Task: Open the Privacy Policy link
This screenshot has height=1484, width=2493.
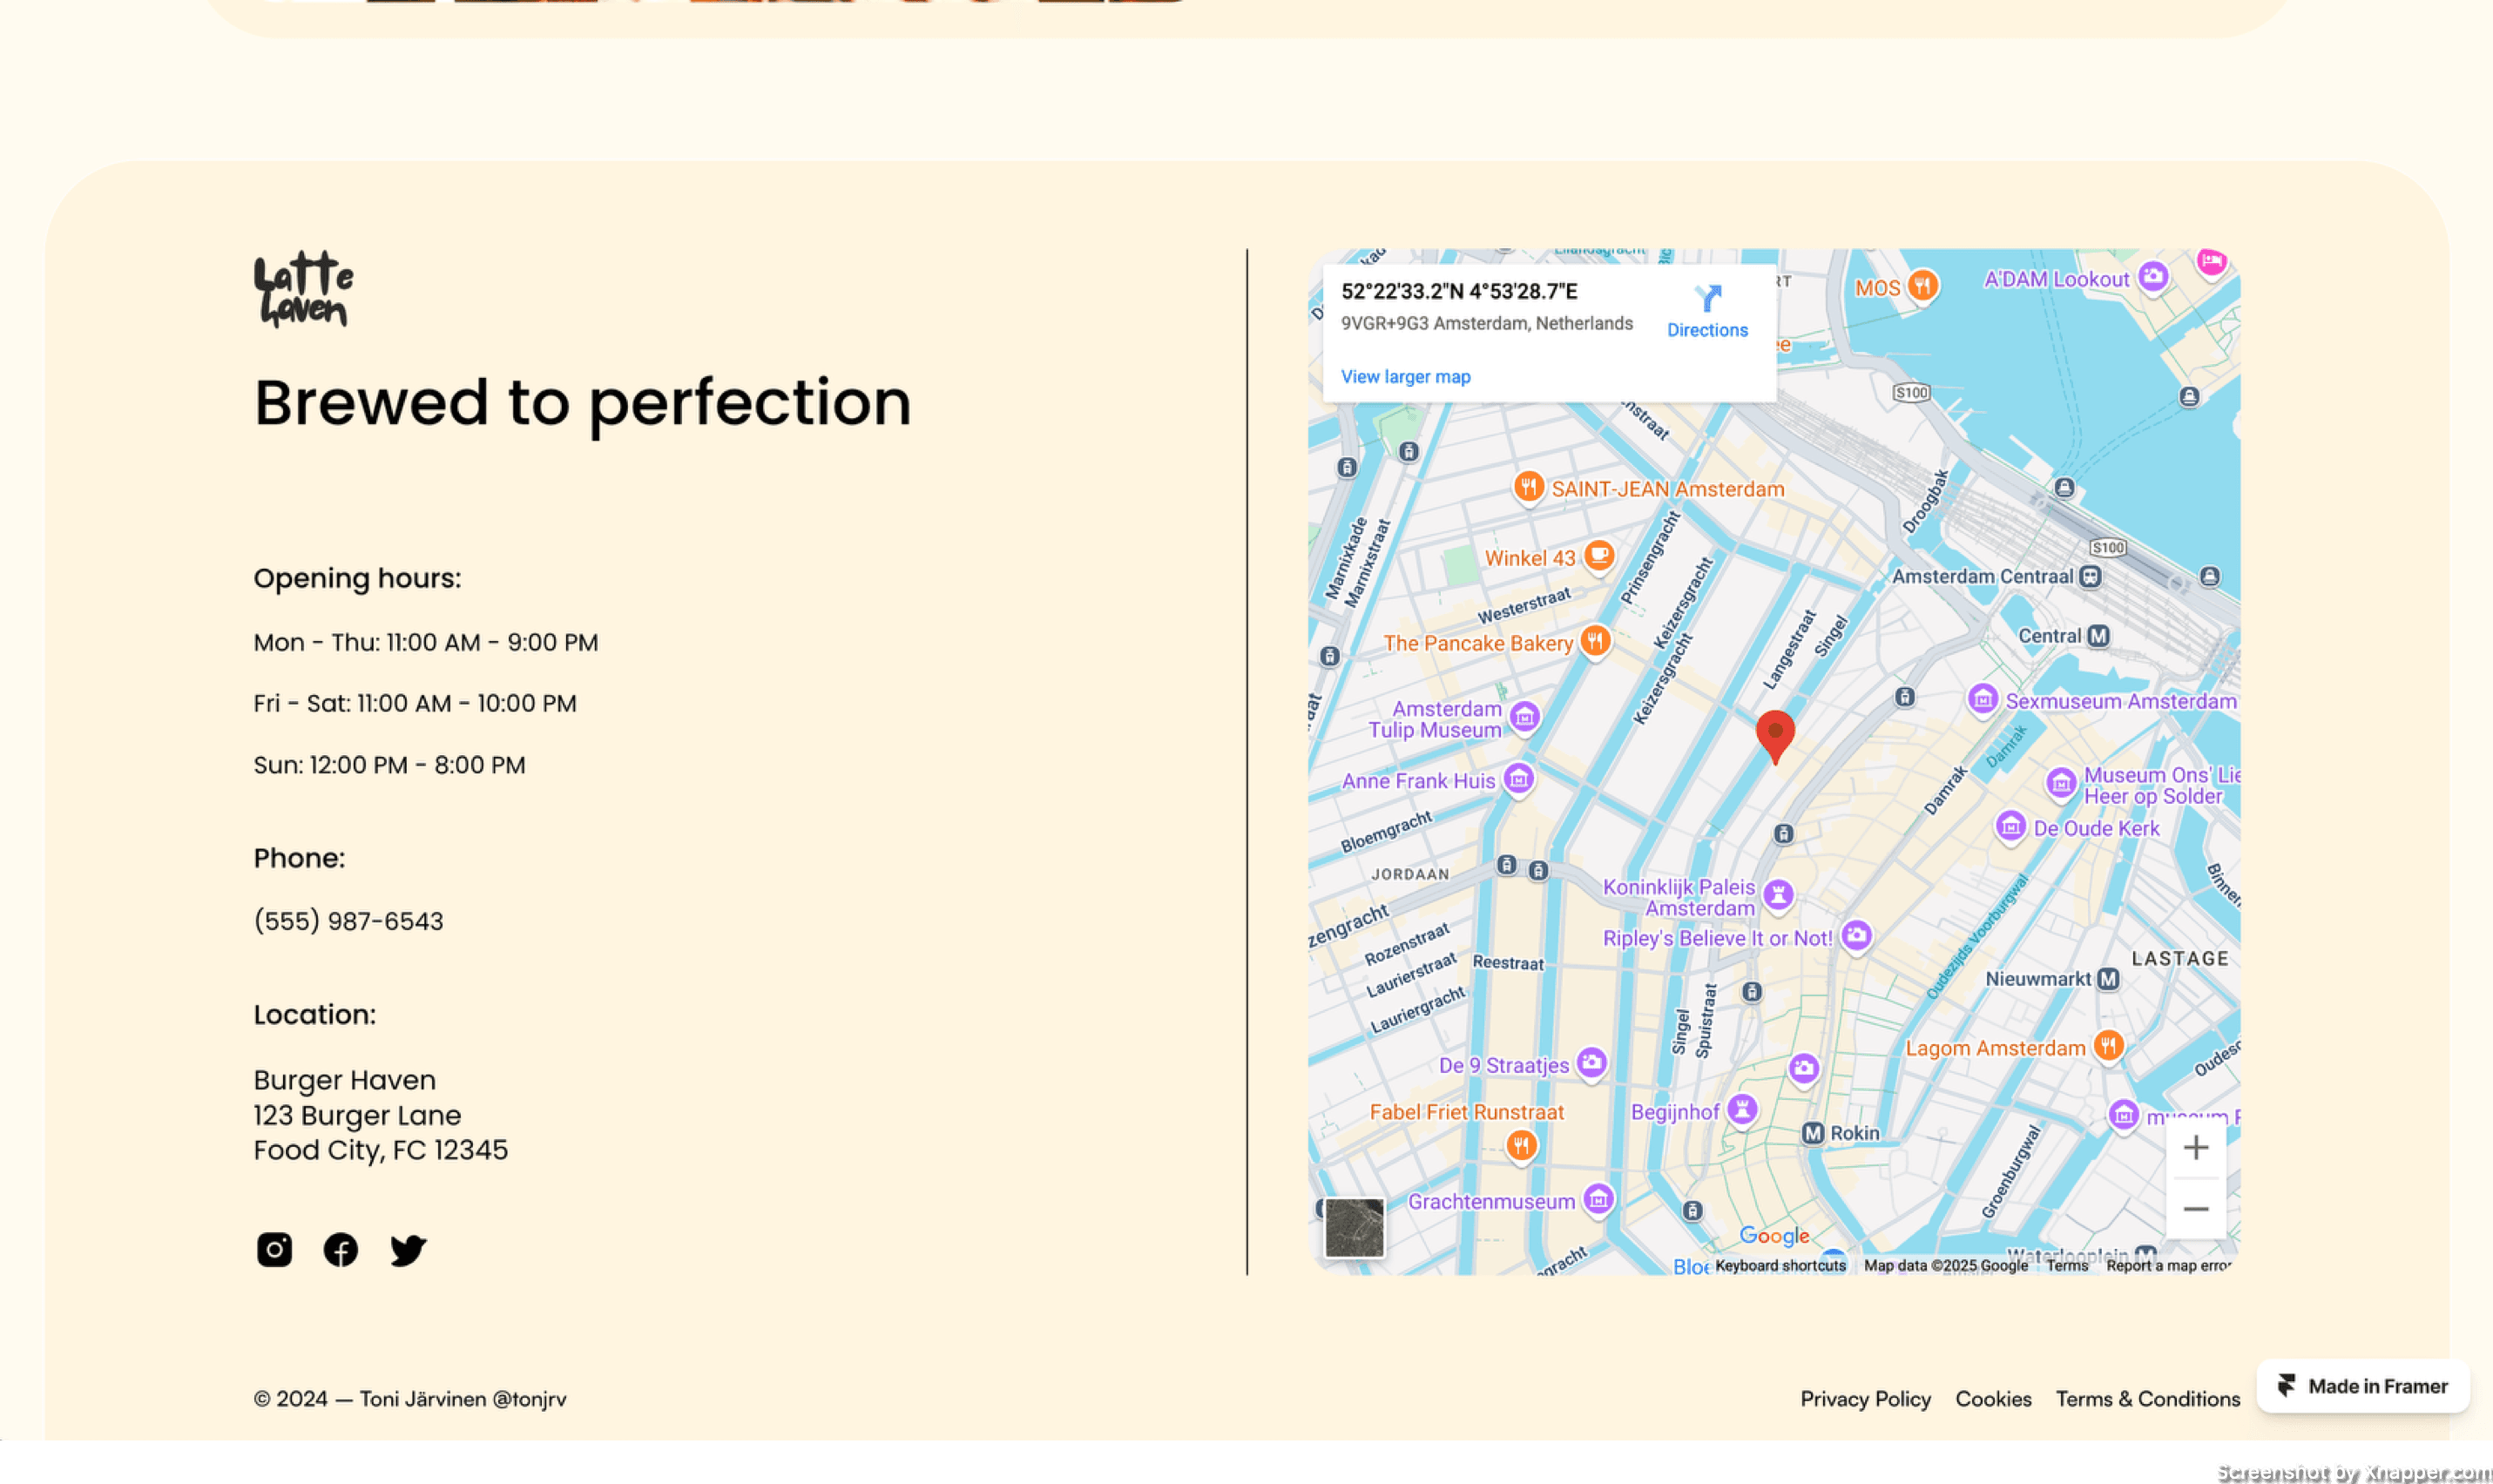Action: [1865, 1399]
